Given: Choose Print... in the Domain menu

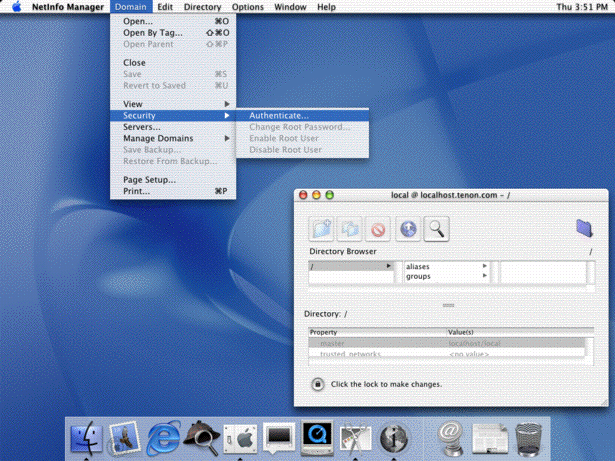Looking at the screenshot, I should [x=173, y=191].
